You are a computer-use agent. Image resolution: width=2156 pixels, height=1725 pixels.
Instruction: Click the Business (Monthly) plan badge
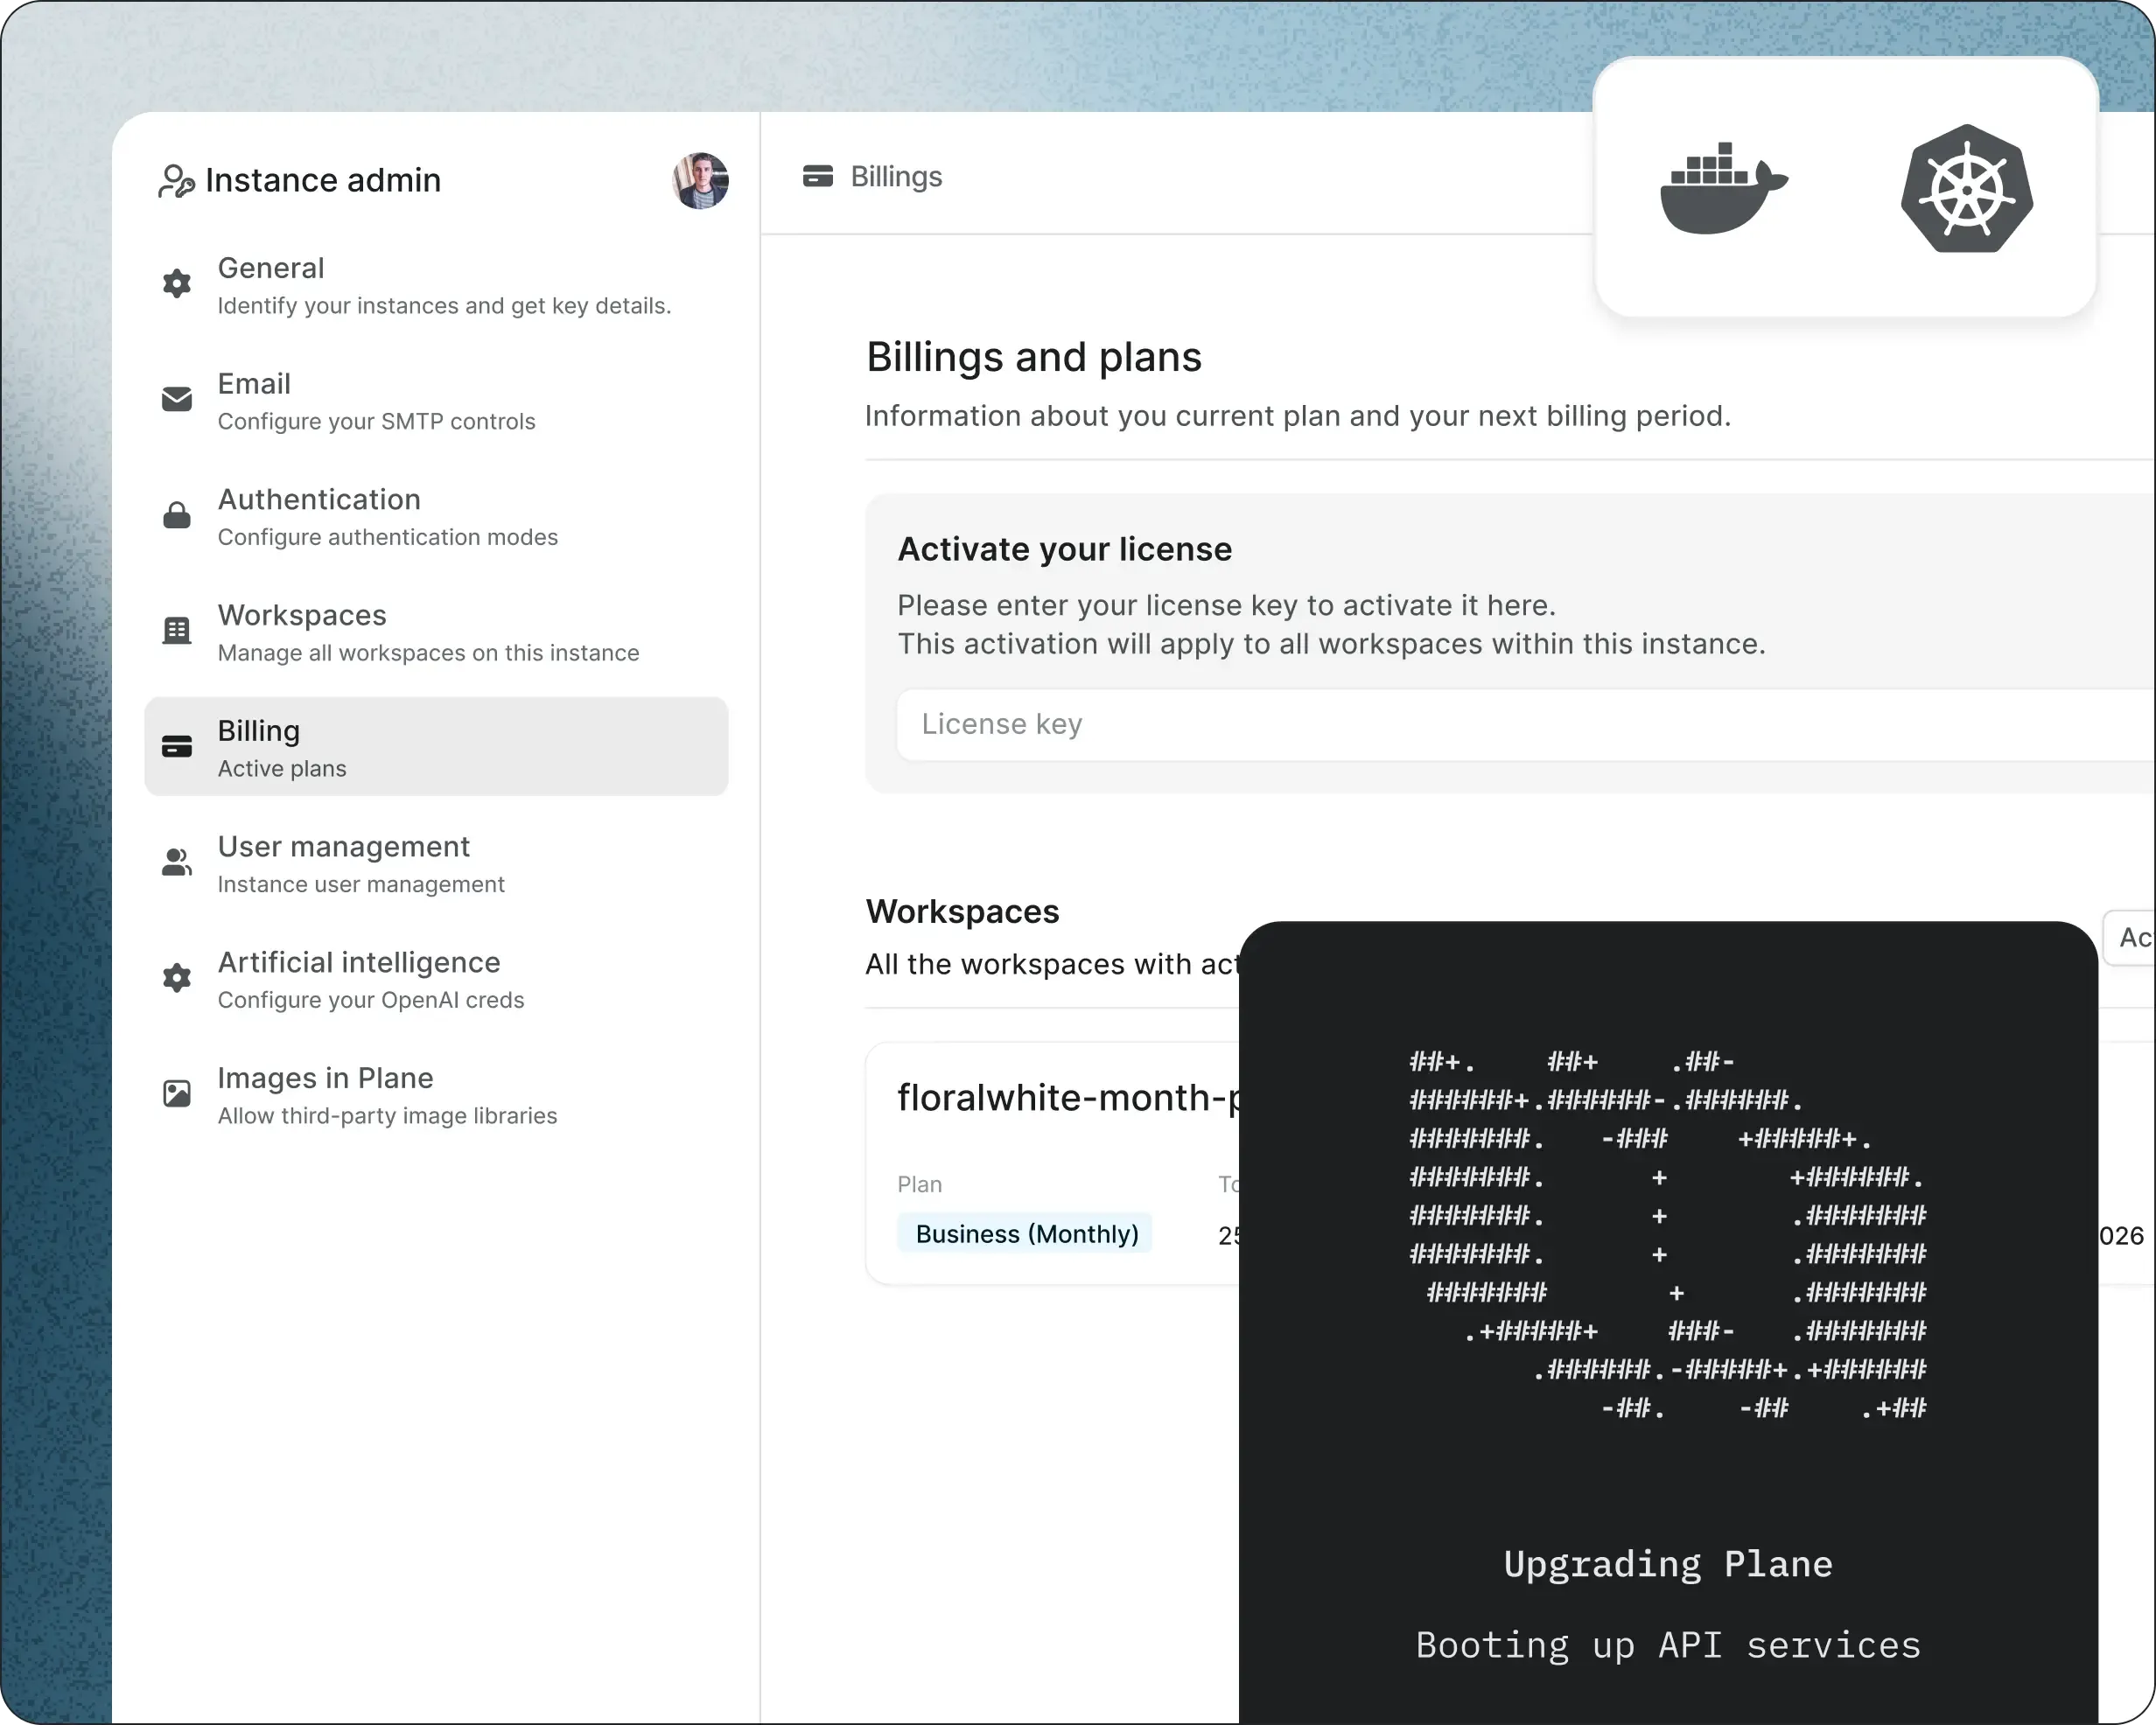pos(1026,1234)
